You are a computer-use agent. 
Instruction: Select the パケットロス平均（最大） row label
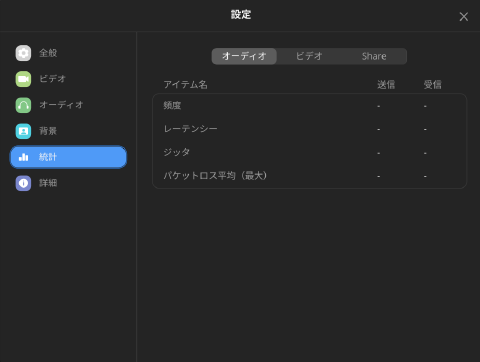[215, 176]
